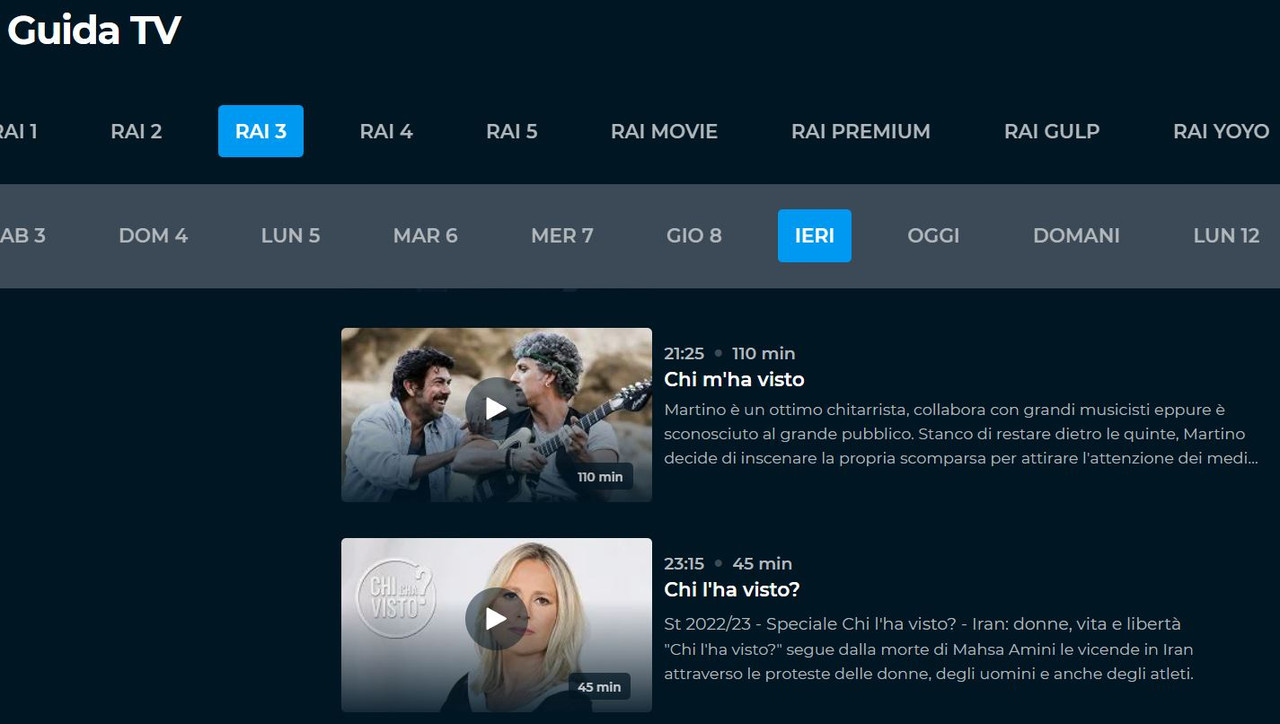Select the RAI 3 channel tab
This screenshot has height=724, width=1280.
(261, 131)
